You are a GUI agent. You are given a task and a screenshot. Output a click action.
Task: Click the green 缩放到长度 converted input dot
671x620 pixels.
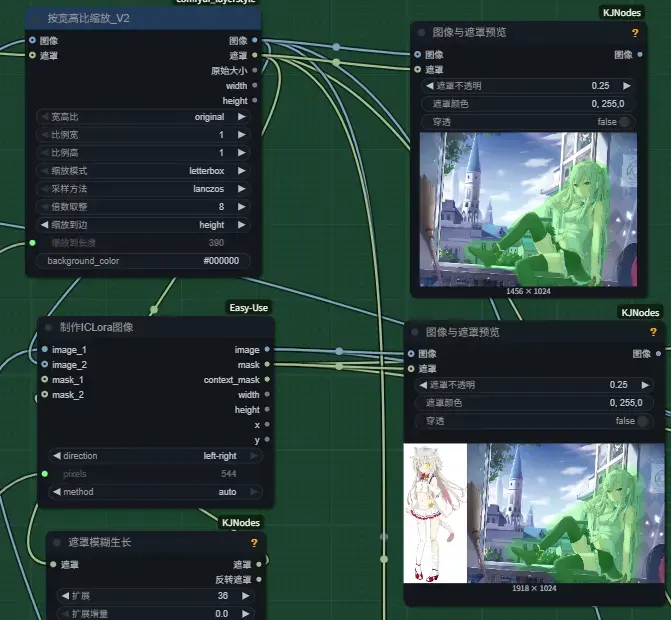[33, 243]
